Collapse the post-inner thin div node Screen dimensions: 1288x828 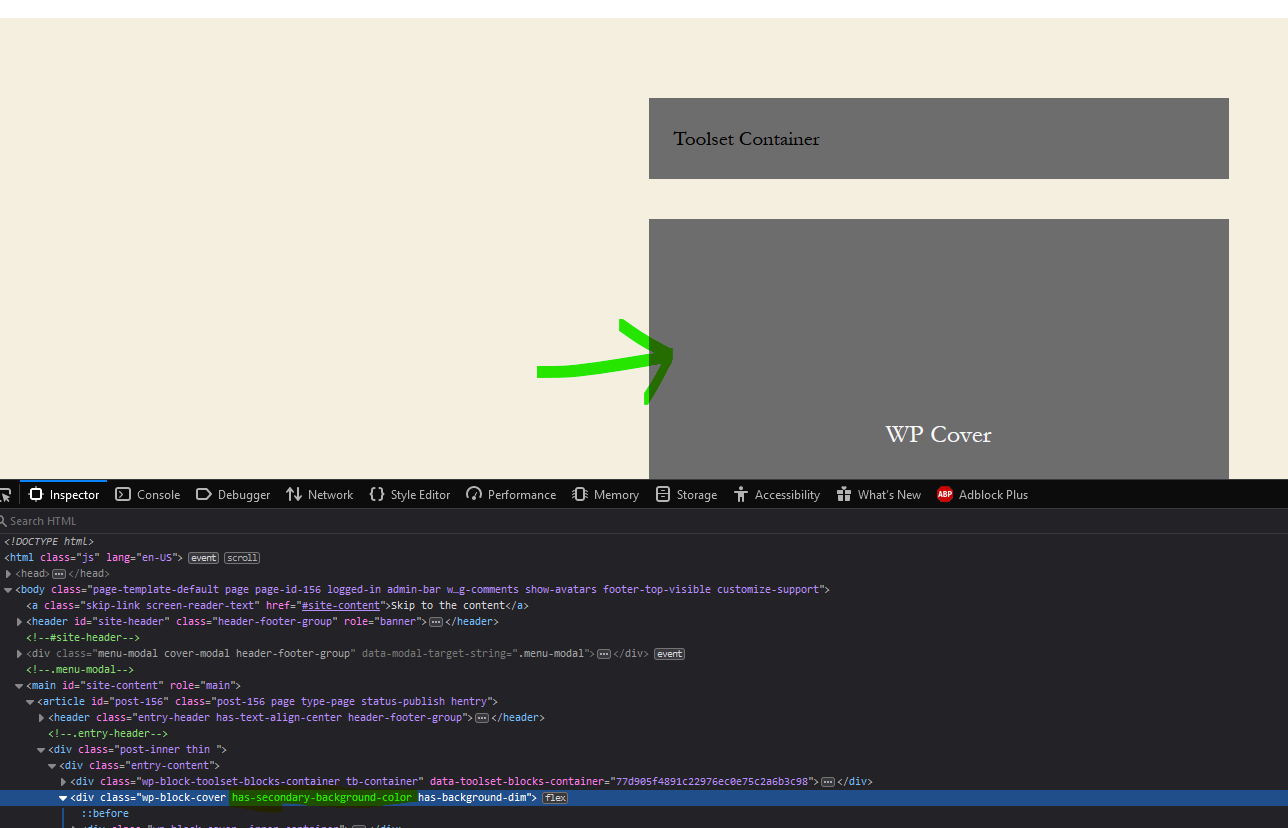coord(42,750)
